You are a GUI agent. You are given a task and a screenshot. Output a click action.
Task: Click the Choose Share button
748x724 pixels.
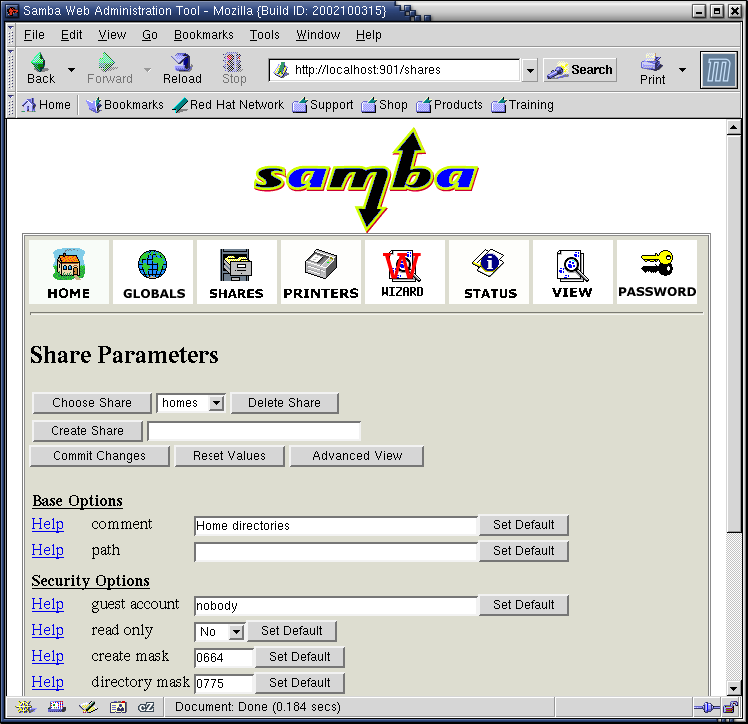click(x=92, y=403)
